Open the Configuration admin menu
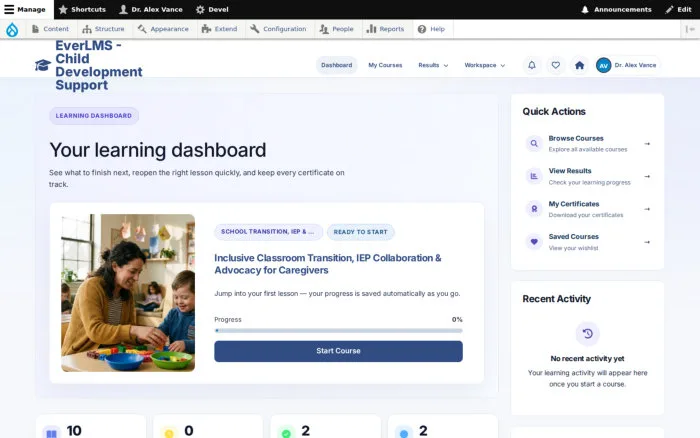 pyautogui.click(x=278, y=29)
